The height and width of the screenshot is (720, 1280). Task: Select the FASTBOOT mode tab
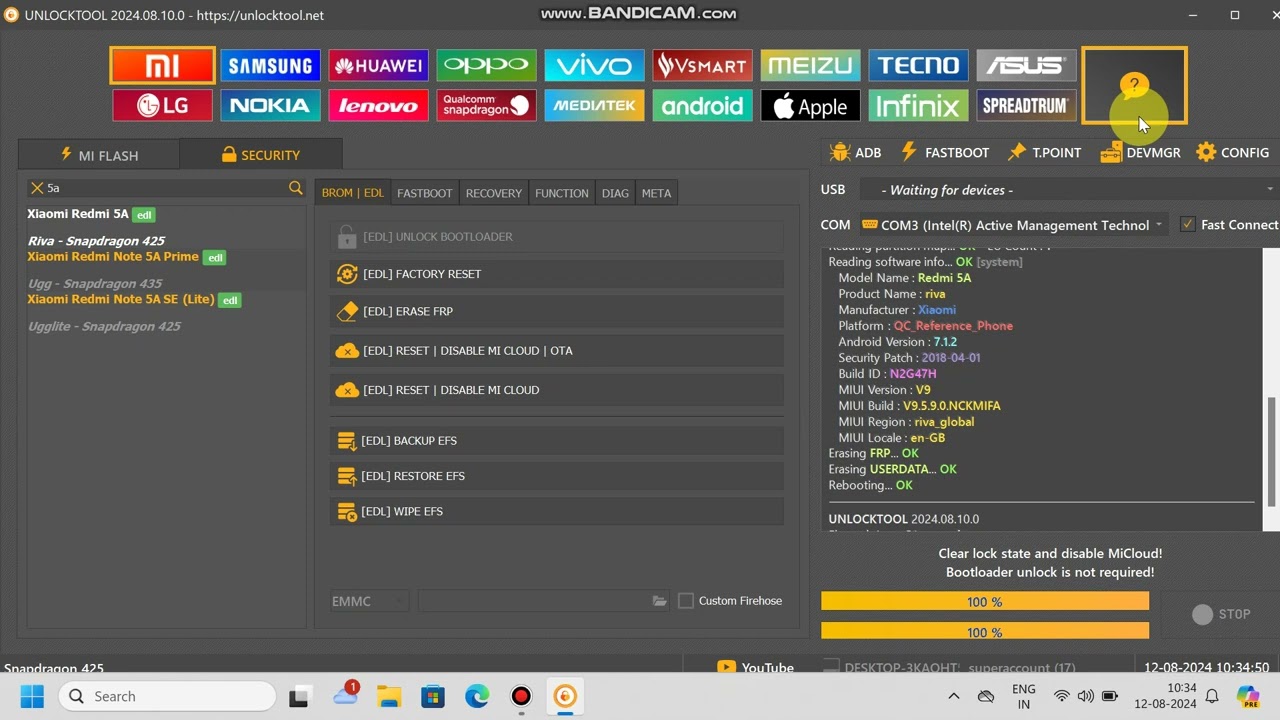pyautogui.click(x=424, y=193)
